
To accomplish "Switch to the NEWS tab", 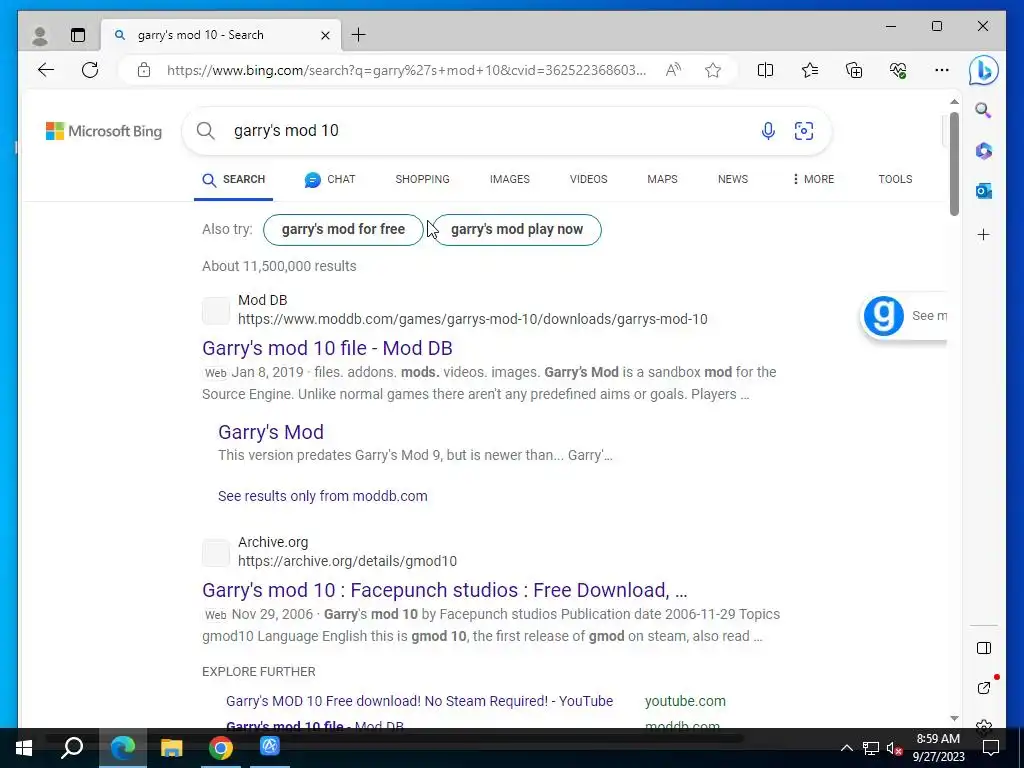I will point(733,179).
